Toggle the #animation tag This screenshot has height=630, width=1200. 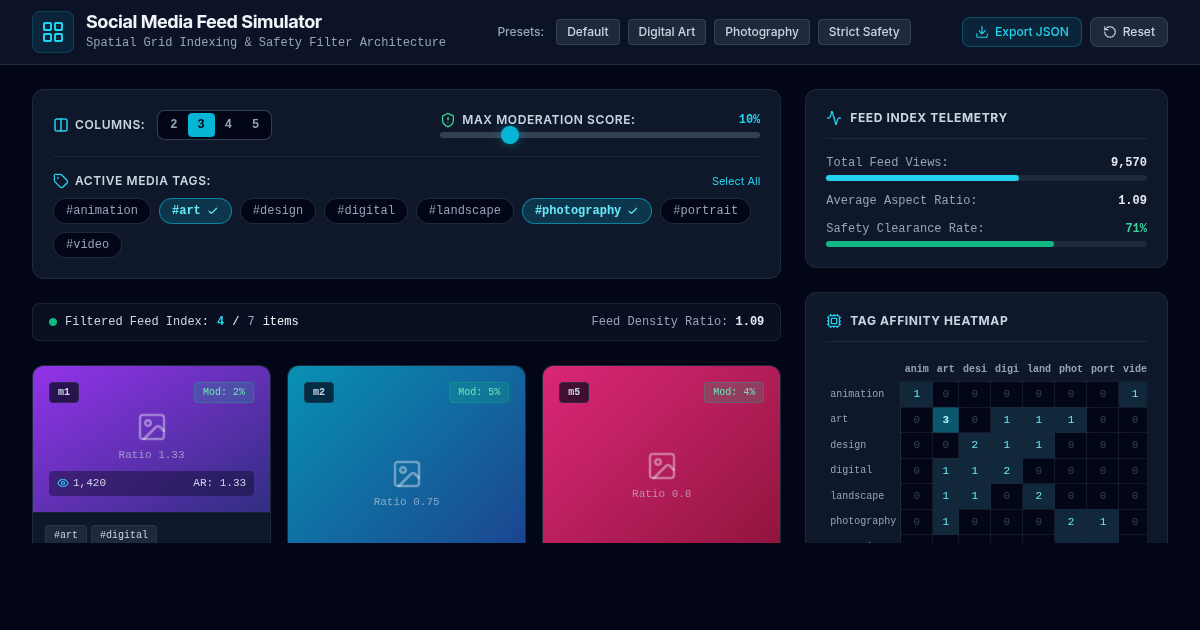click(102, 211)
